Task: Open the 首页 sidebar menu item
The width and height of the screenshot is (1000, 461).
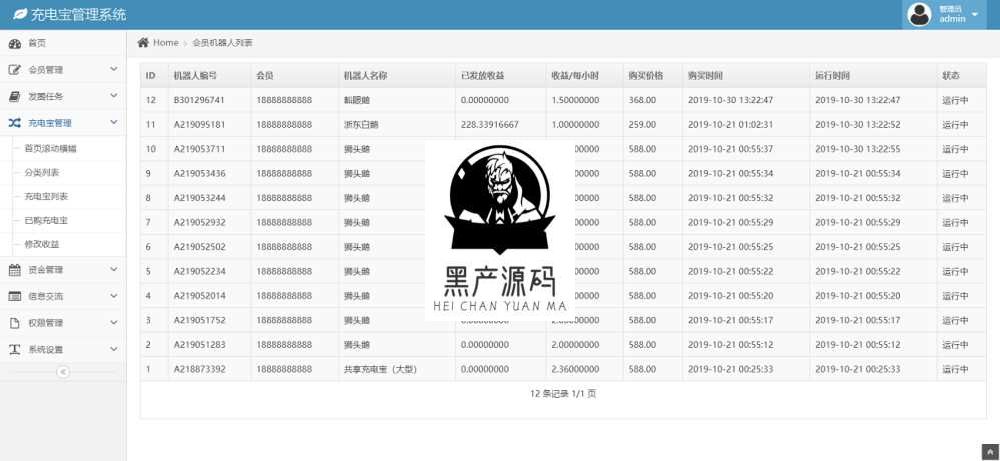Action: coord(63,43)
